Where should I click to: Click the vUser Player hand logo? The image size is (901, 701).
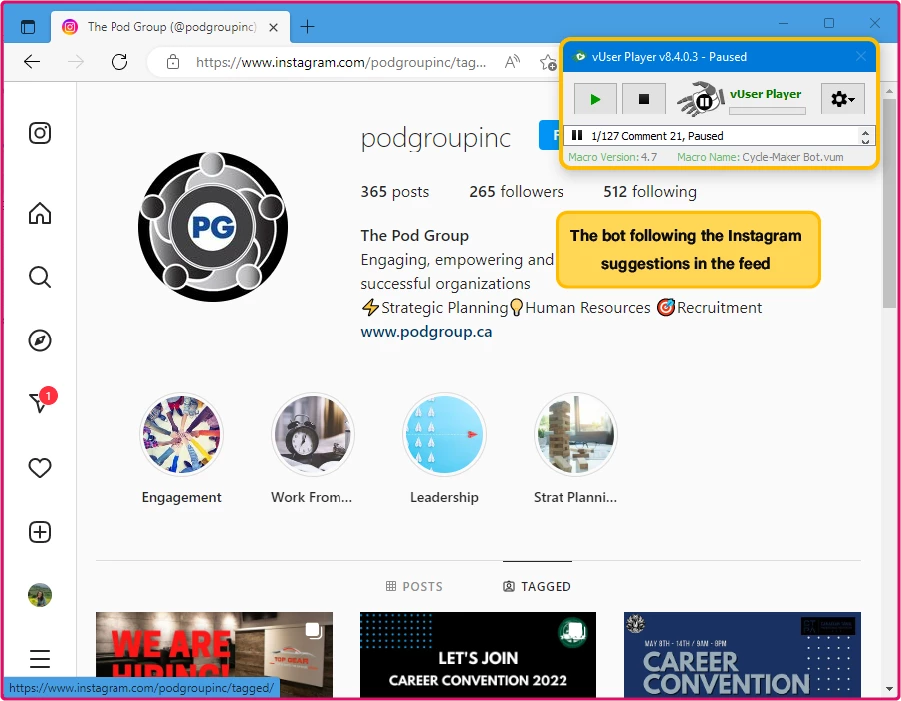700,99
